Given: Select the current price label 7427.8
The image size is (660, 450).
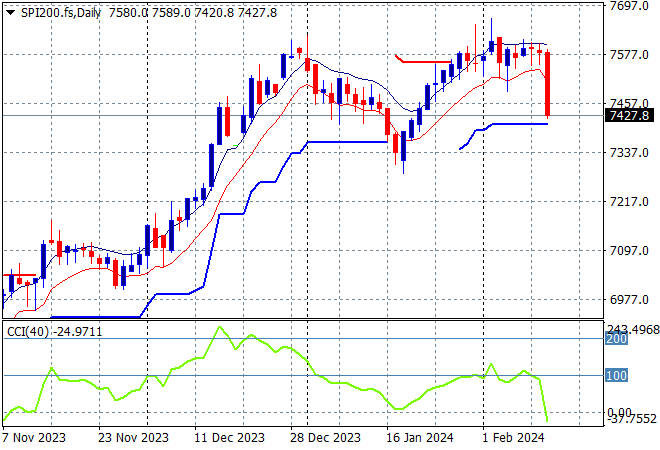Looking at the screenshot, I should pos(629,115).
